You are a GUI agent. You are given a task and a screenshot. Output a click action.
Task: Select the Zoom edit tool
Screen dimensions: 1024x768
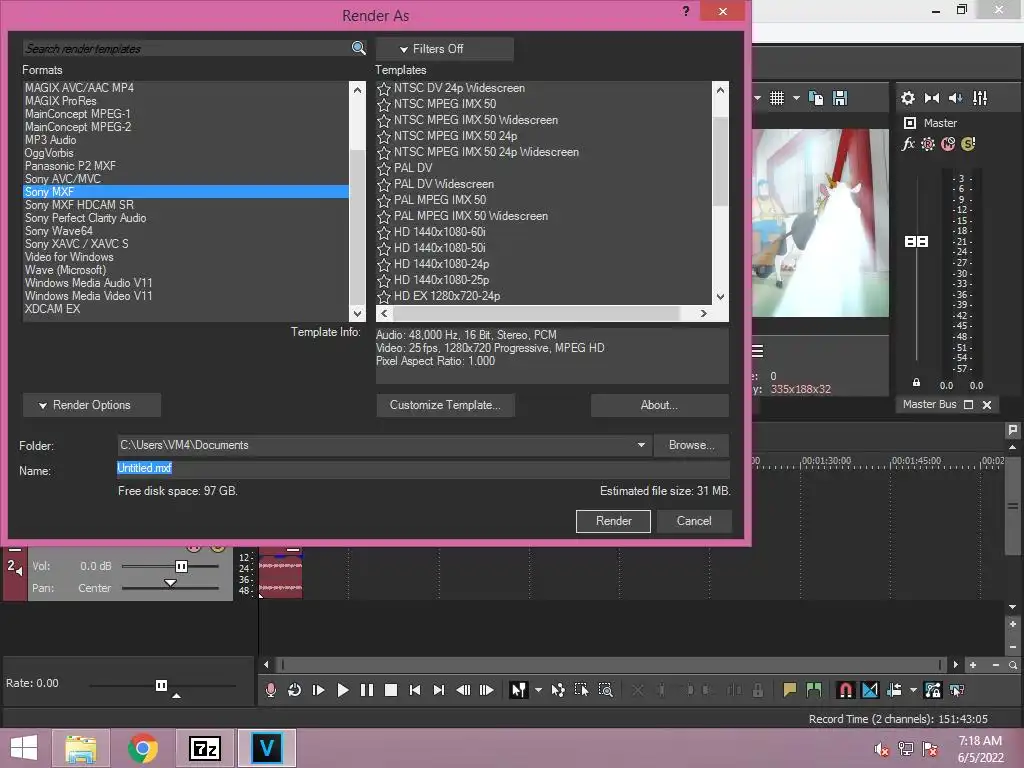[x=605, y=690]
